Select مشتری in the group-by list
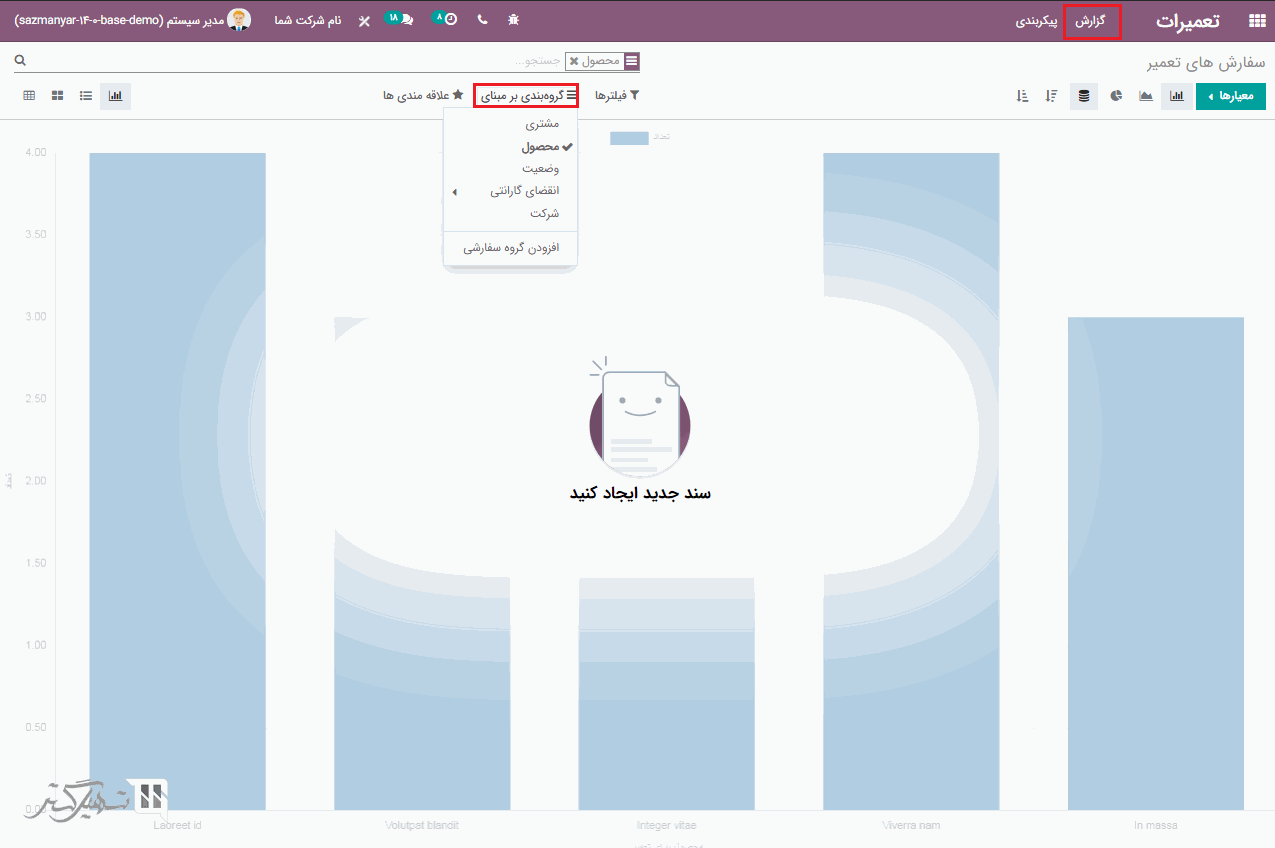1275x848 pixels. point(541,124)
